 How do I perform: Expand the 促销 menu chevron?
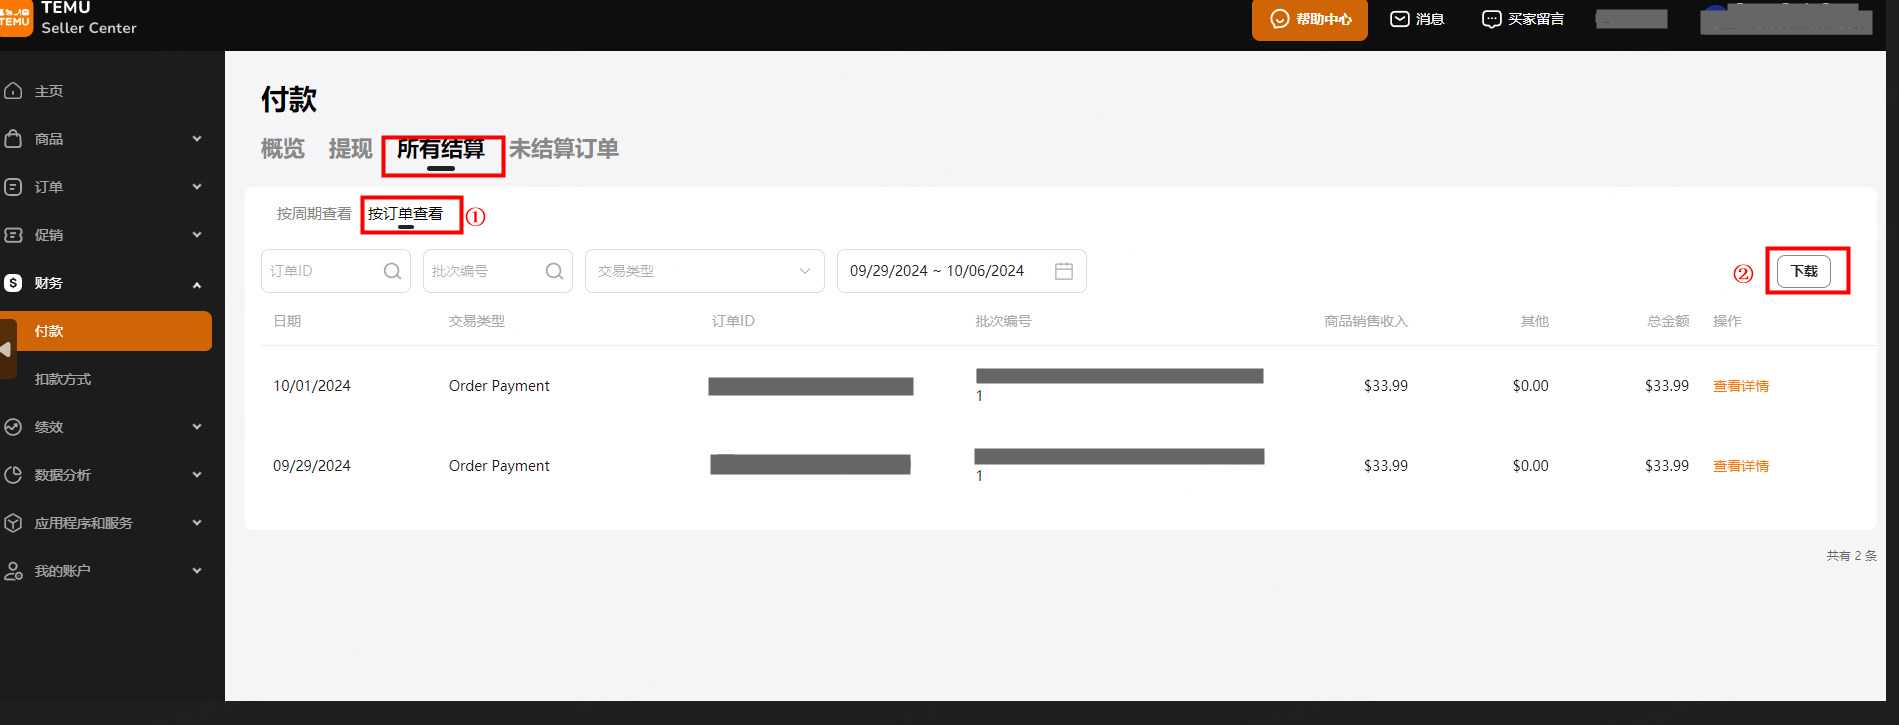[x=197, y=235]
